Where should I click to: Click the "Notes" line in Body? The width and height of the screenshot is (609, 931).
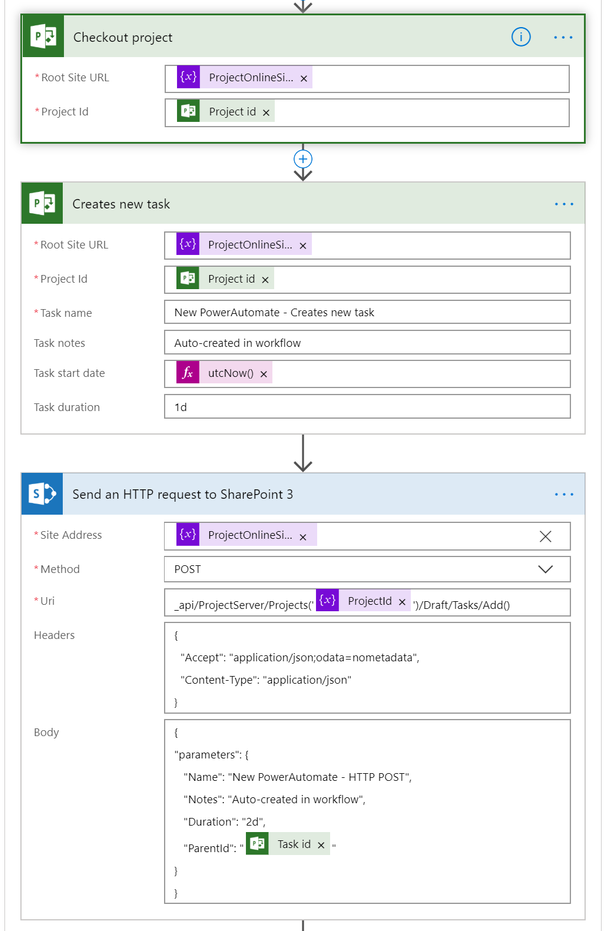click(274, 799)
